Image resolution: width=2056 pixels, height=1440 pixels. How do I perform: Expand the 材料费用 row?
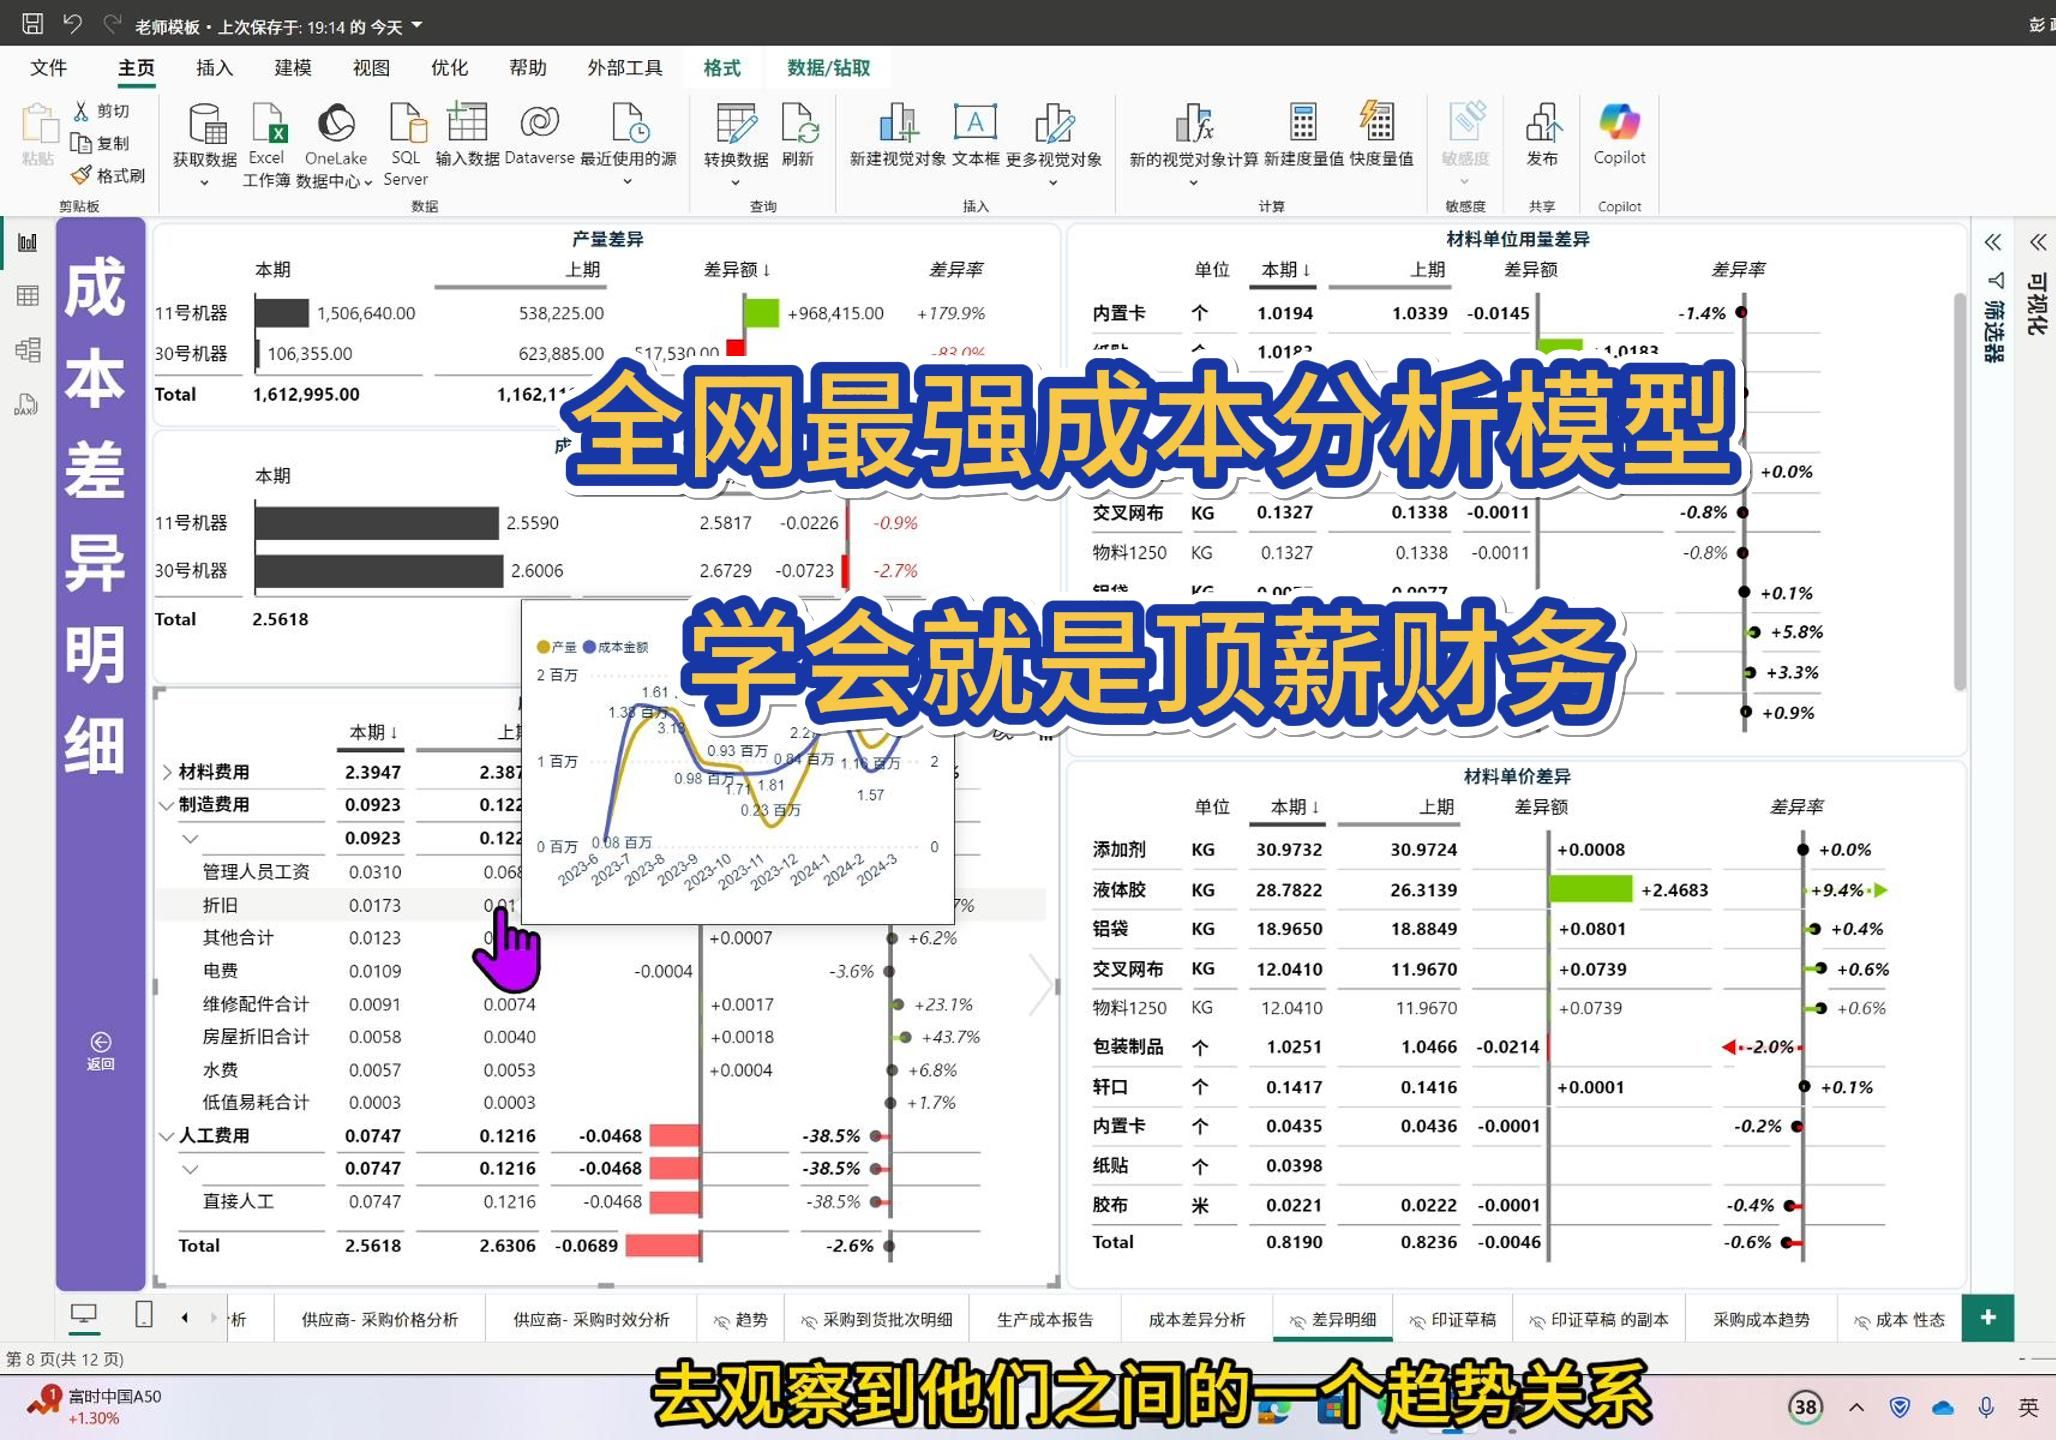[x=166, y=772]
